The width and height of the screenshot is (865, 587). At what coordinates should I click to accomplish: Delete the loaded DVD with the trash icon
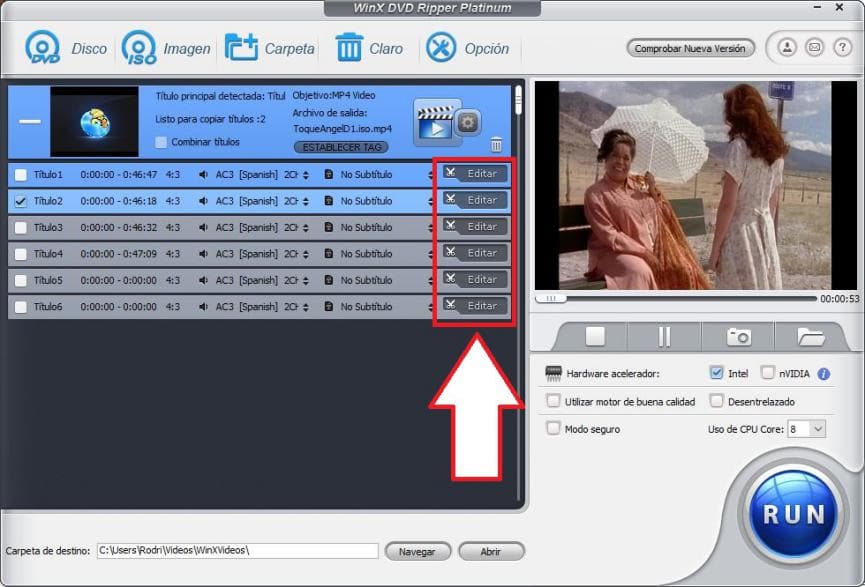tap(496, 143)
